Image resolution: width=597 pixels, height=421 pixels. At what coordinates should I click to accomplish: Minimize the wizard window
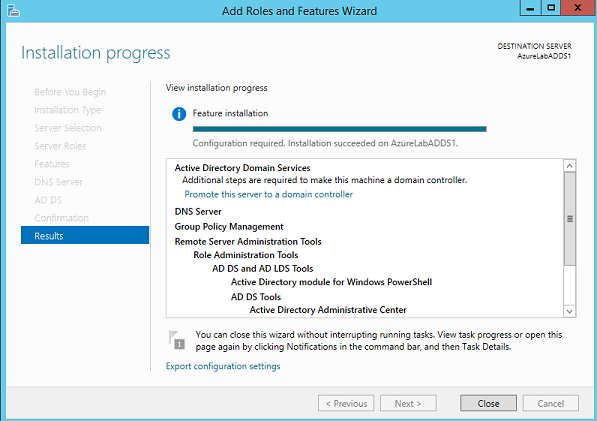point(530,8)
